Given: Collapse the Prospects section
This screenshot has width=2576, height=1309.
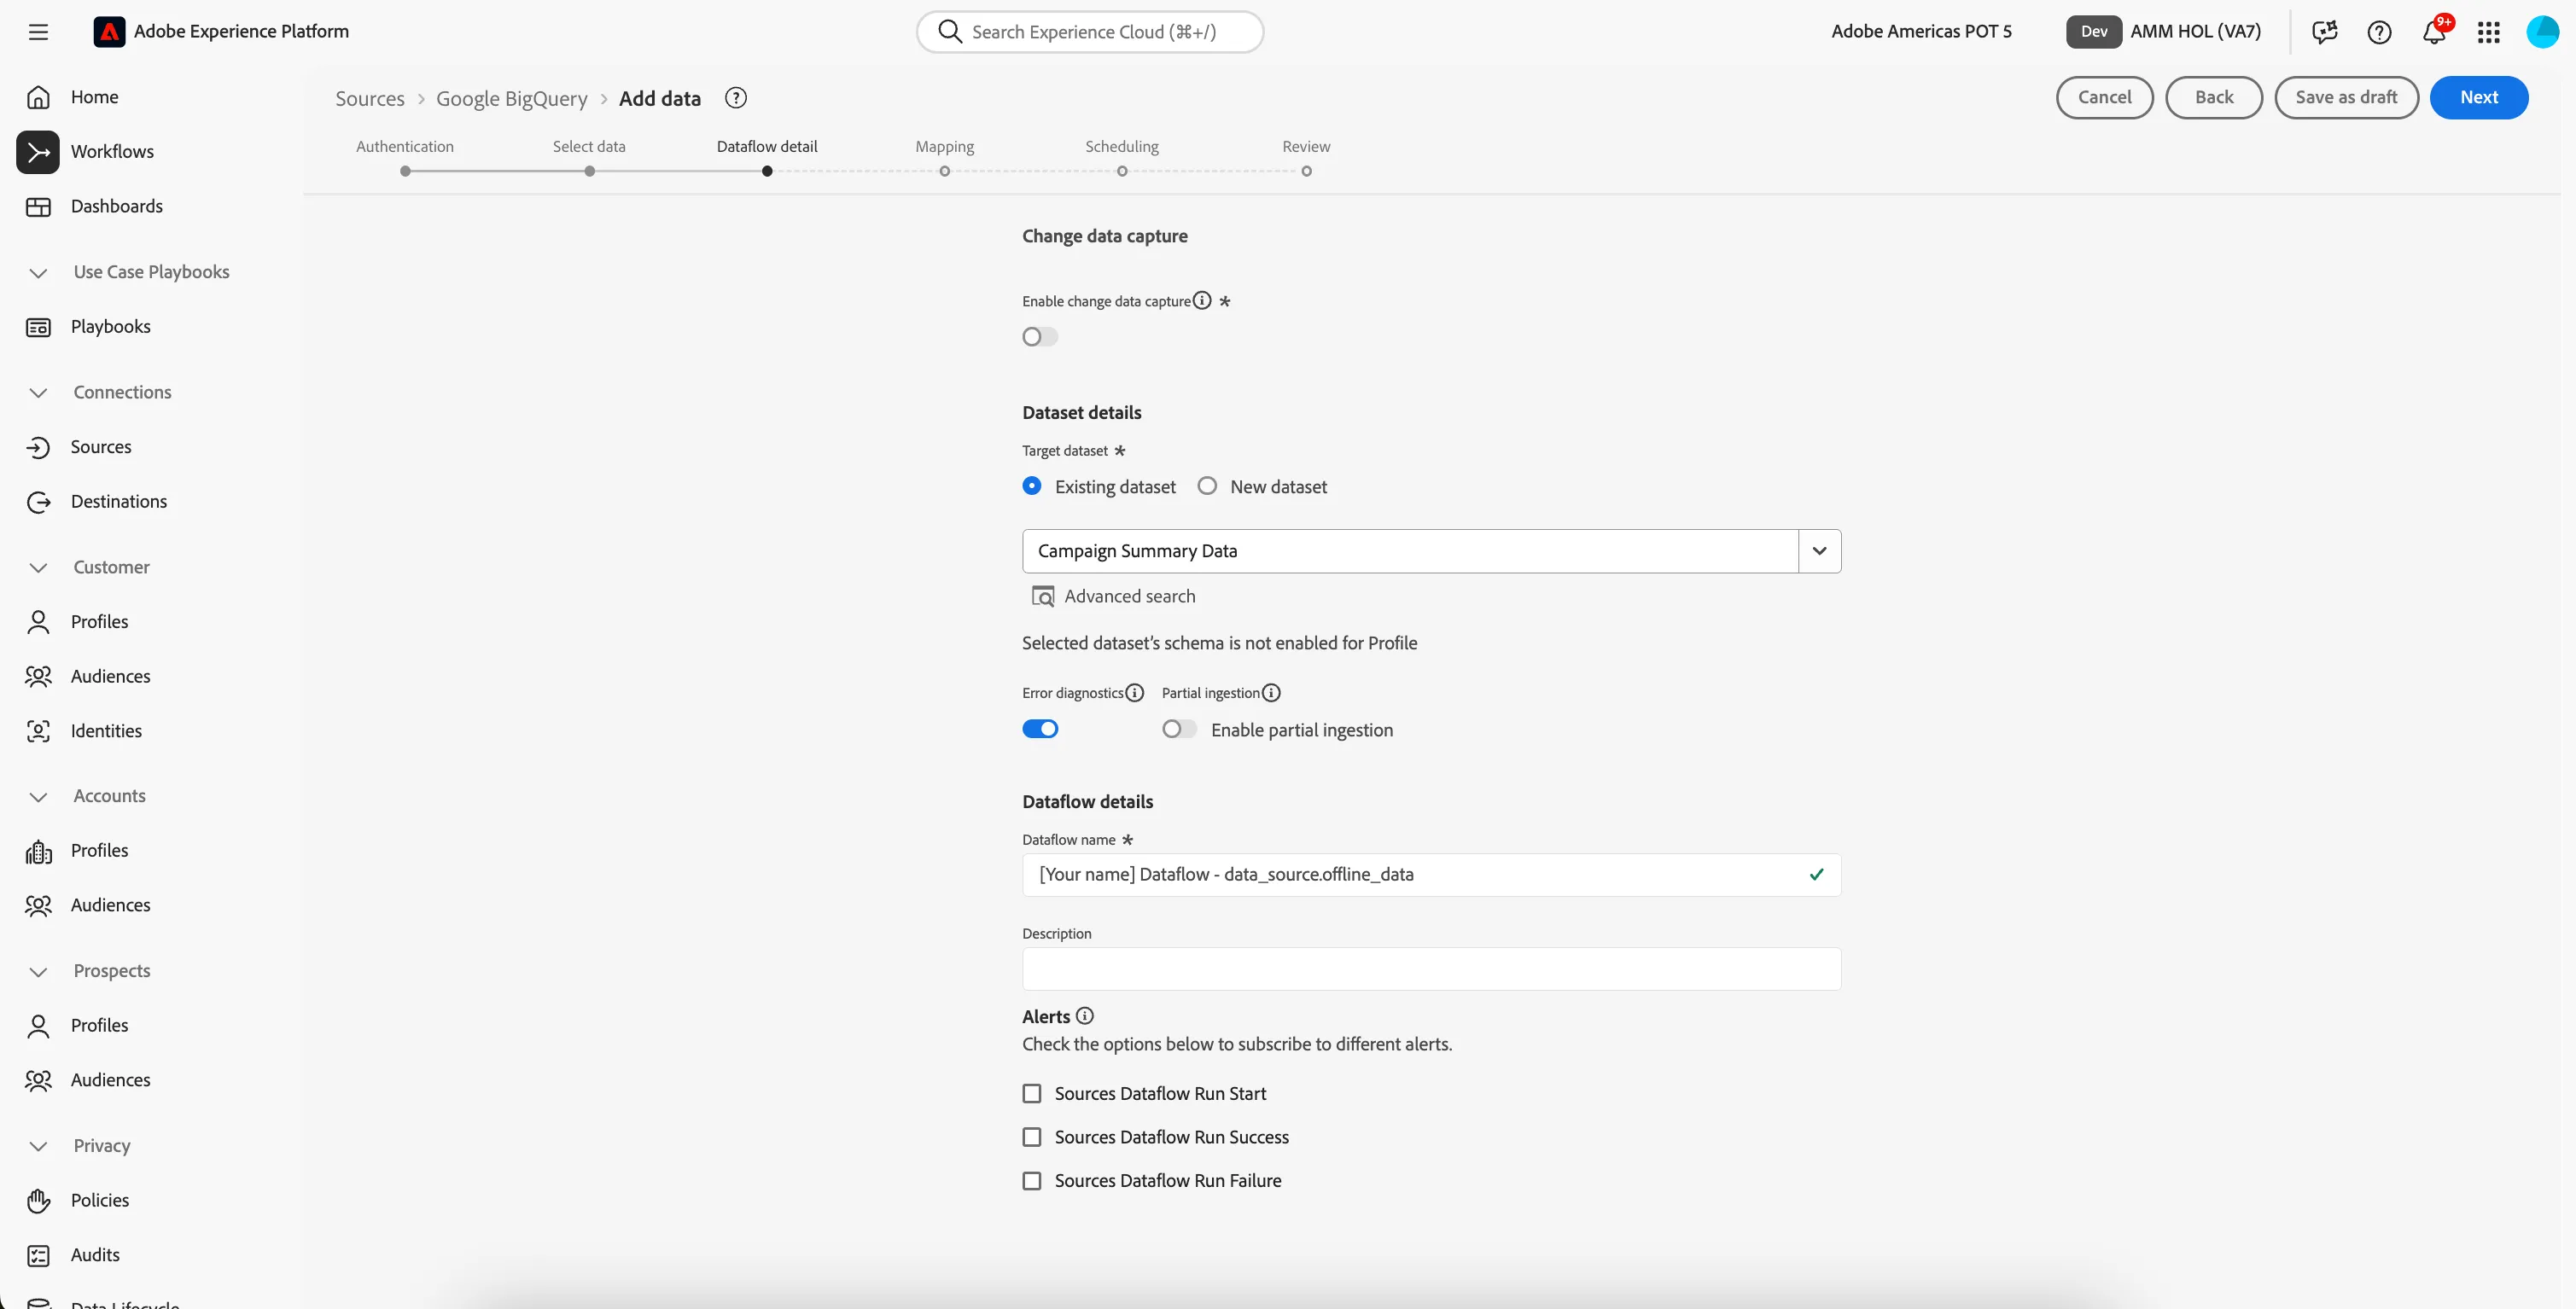Looking at the screenshot, I should pos(38,972).
